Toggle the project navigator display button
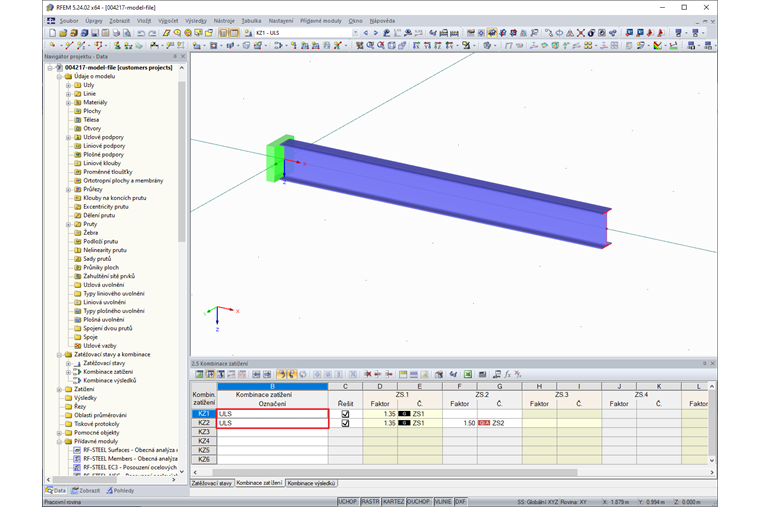This screenshot has height=507, width=760. tap(223, 33)
